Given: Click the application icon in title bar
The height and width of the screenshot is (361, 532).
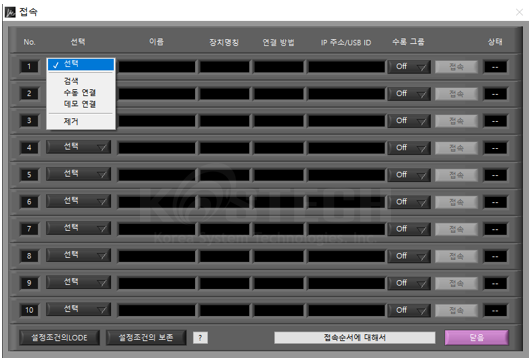Looking at the screenshot, I should pyautogui.click(x=10, y=12).
